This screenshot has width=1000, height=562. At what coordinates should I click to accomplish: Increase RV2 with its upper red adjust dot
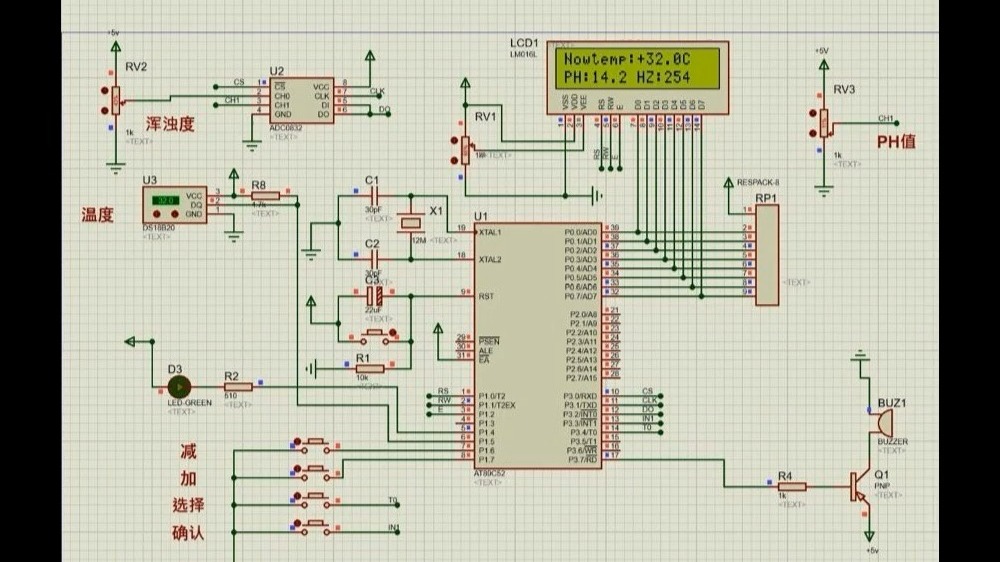pyautogui.click(x=105, y=91)
